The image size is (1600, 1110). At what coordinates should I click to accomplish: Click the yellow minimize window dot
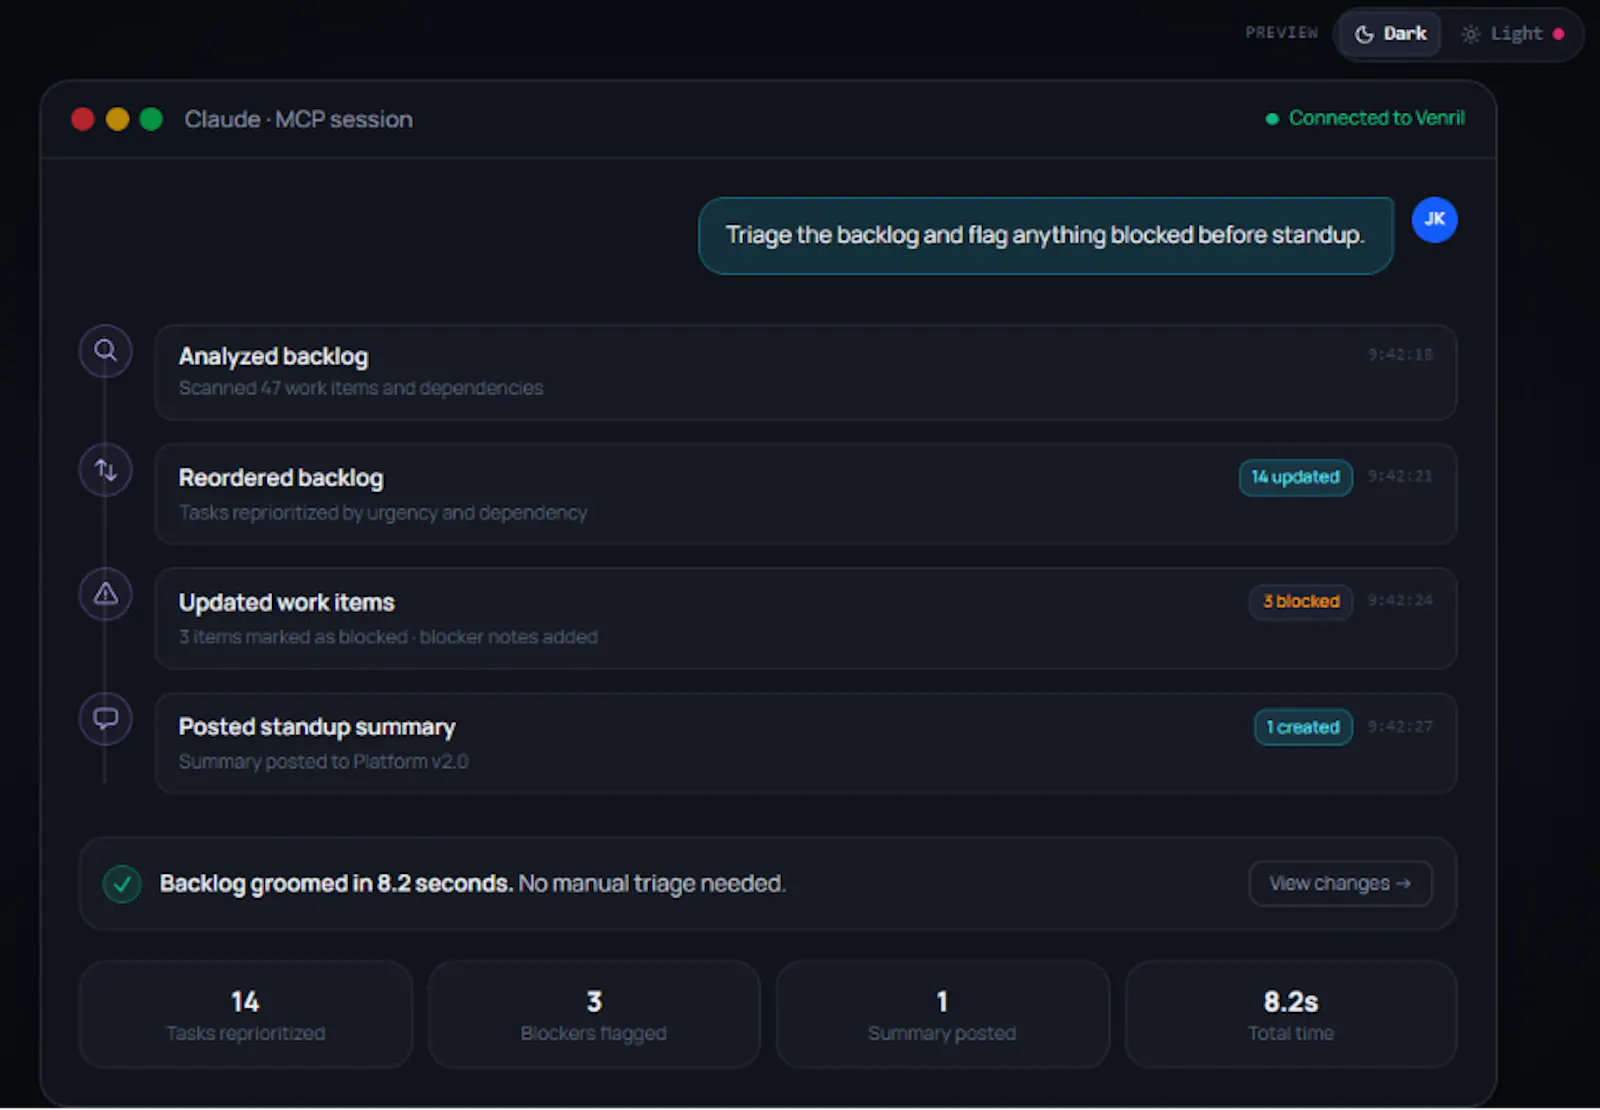117,119
